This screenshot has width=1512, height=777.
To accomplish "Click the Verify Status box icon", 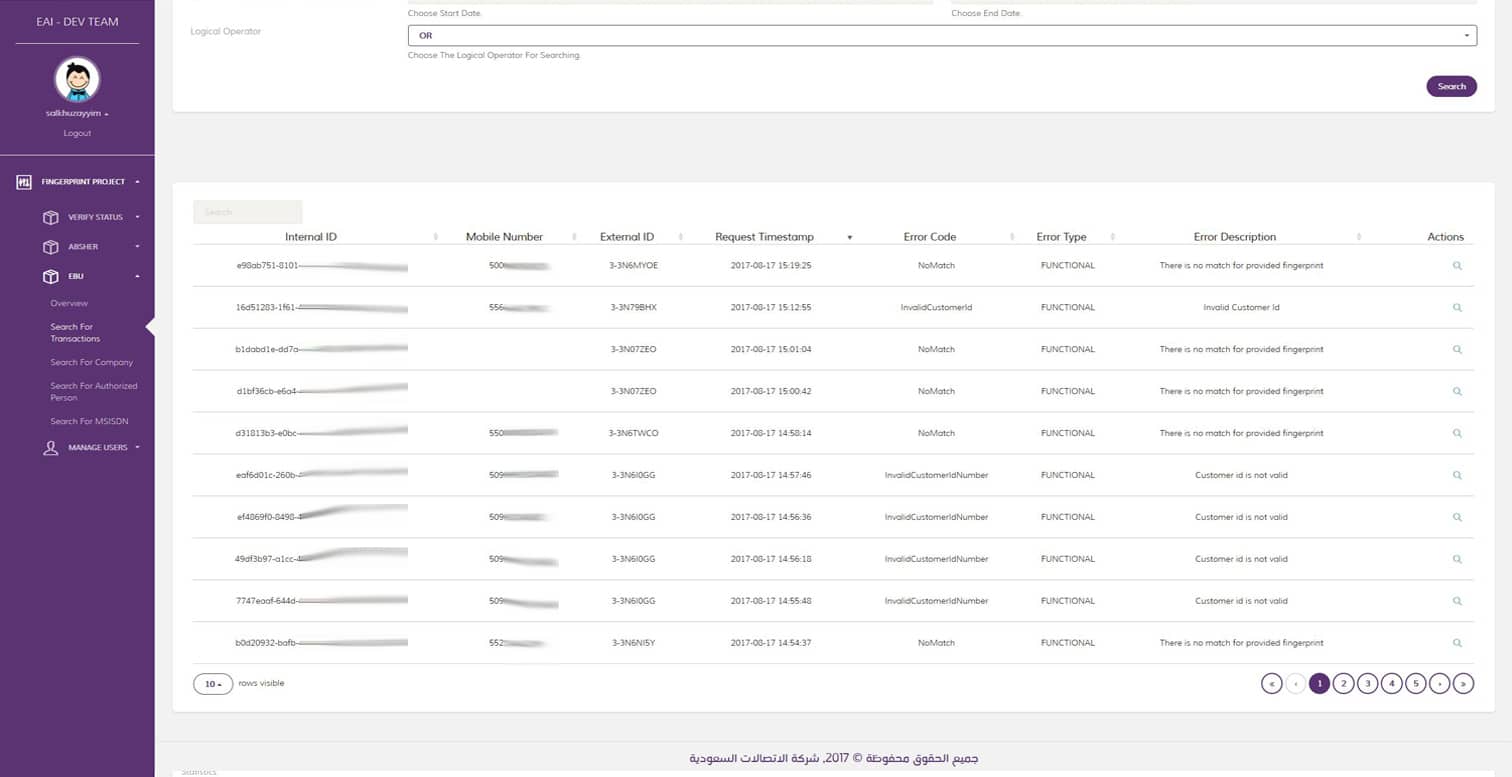I will [51, 217].
